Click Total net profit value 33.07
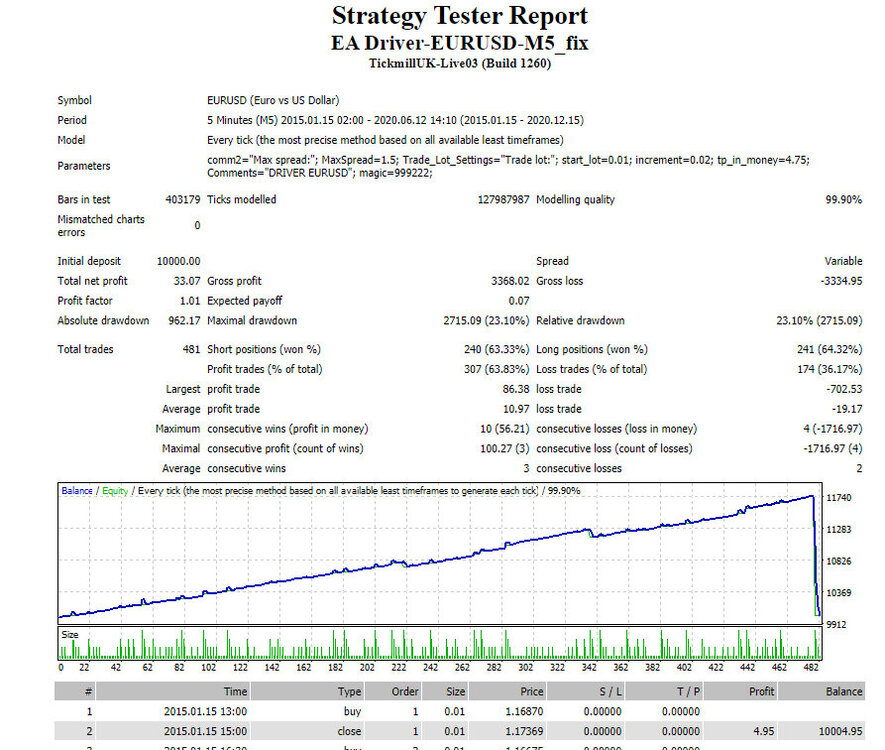The height and width of the screenshot is (750, 885). pos(187,281)
